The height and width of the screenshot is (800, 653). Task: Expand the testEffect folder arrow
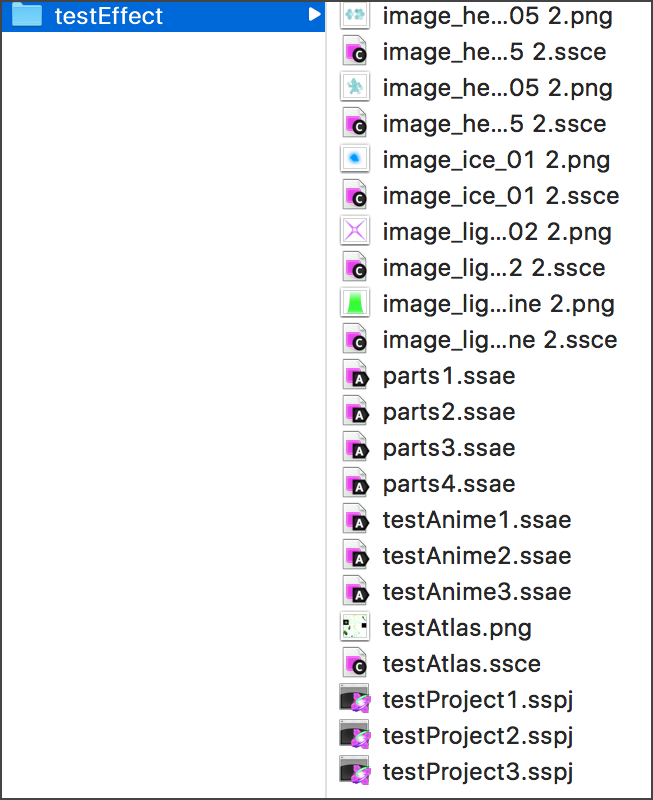point(314,15)
